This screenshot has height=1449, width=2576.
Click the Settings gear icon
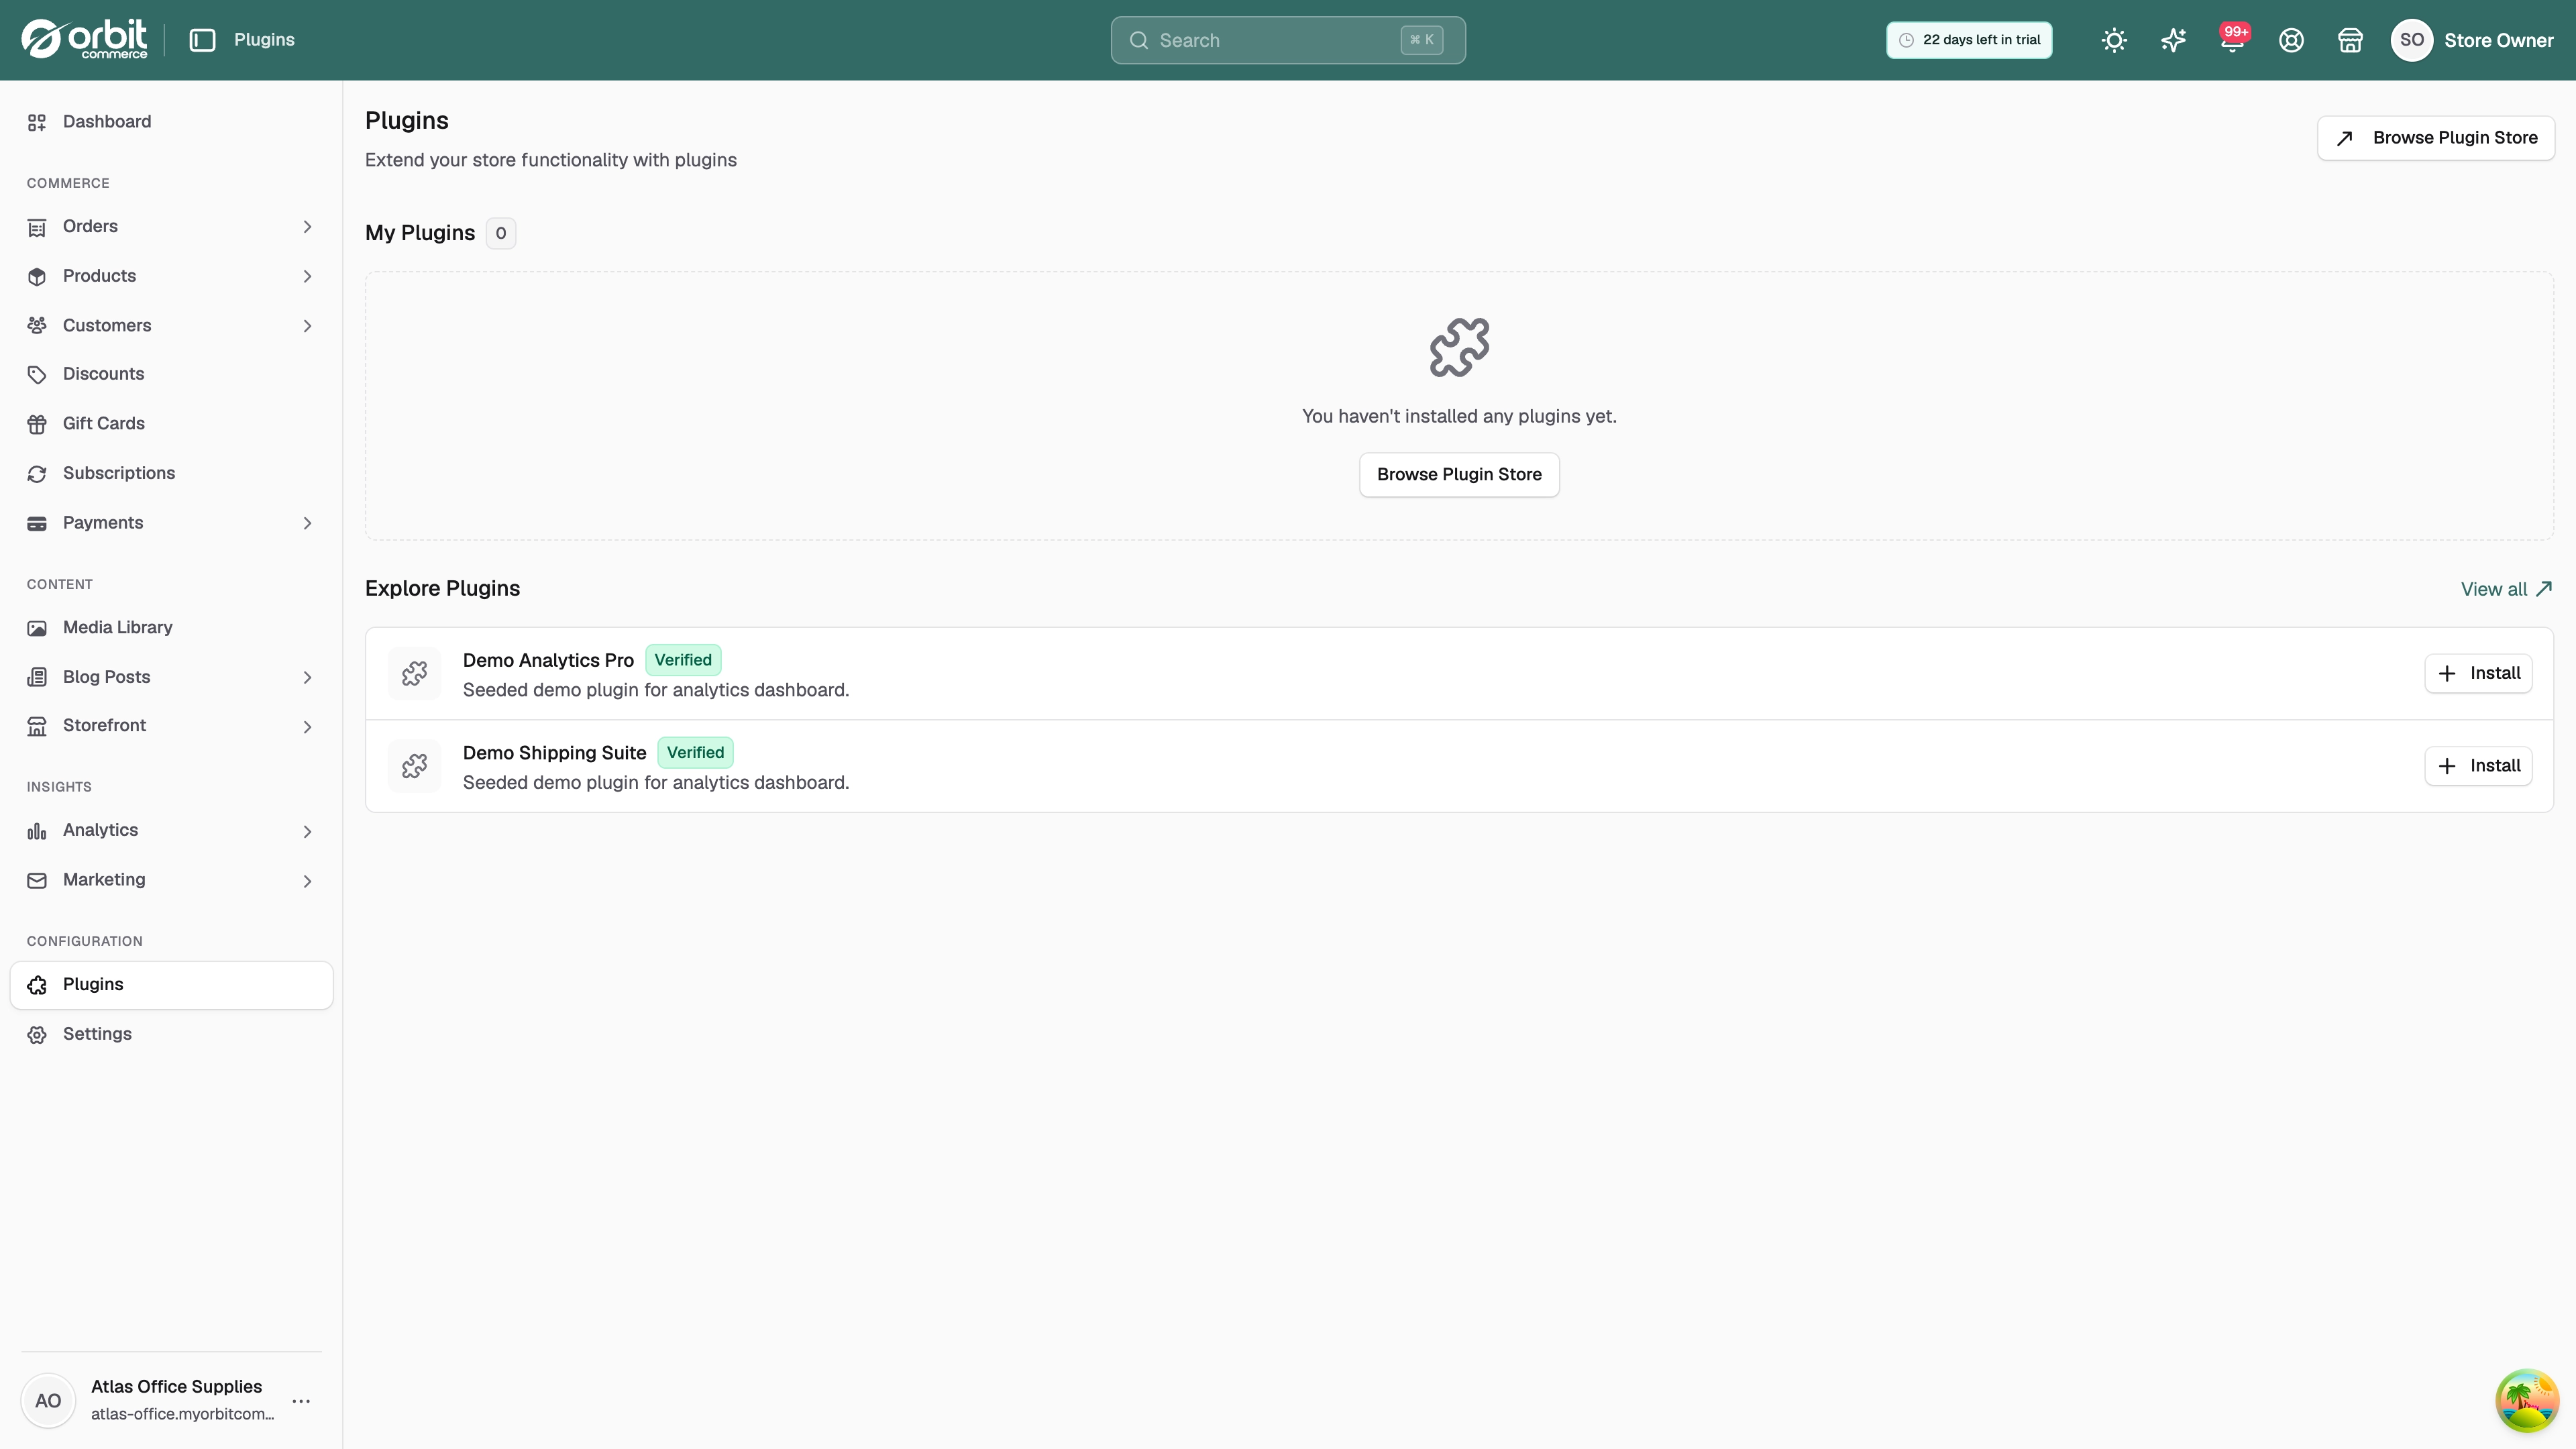click(37, 1035)
